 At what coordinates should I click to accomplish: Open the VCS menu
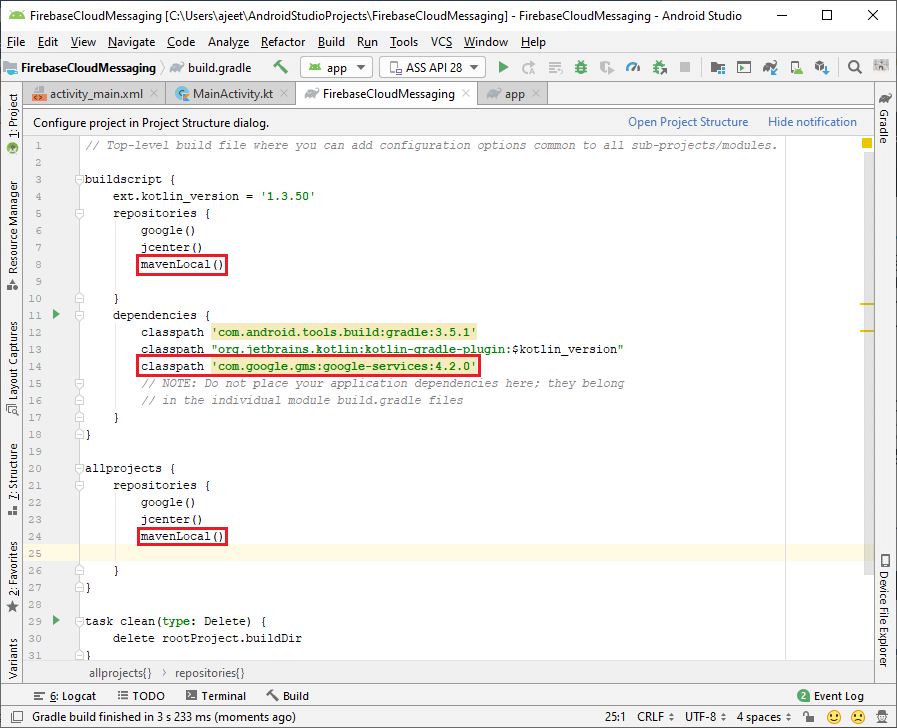441,42
